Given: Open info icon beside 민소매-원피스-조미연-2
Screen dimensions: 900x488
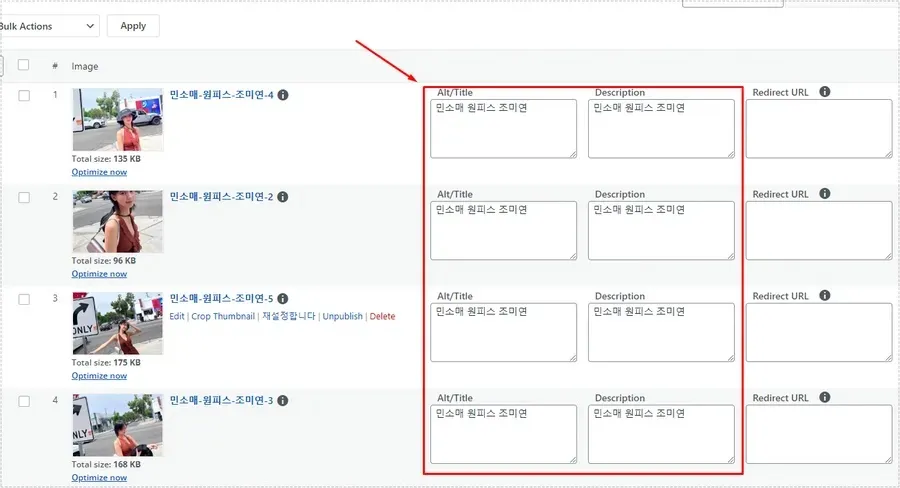Looking at the screenshot, I should tap(283, 197).
